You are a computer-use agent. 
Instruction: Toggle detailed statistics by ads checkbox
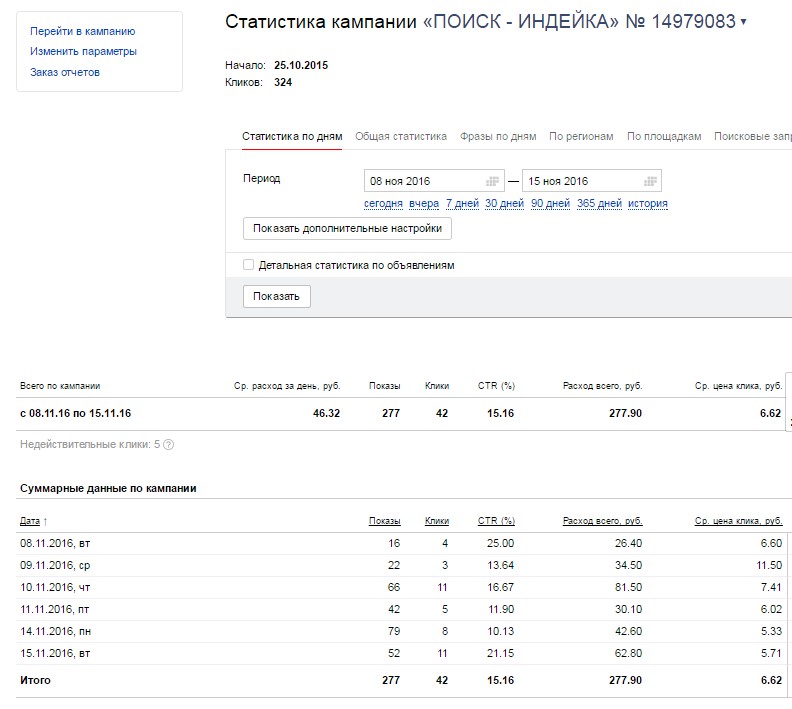[249, 266]
